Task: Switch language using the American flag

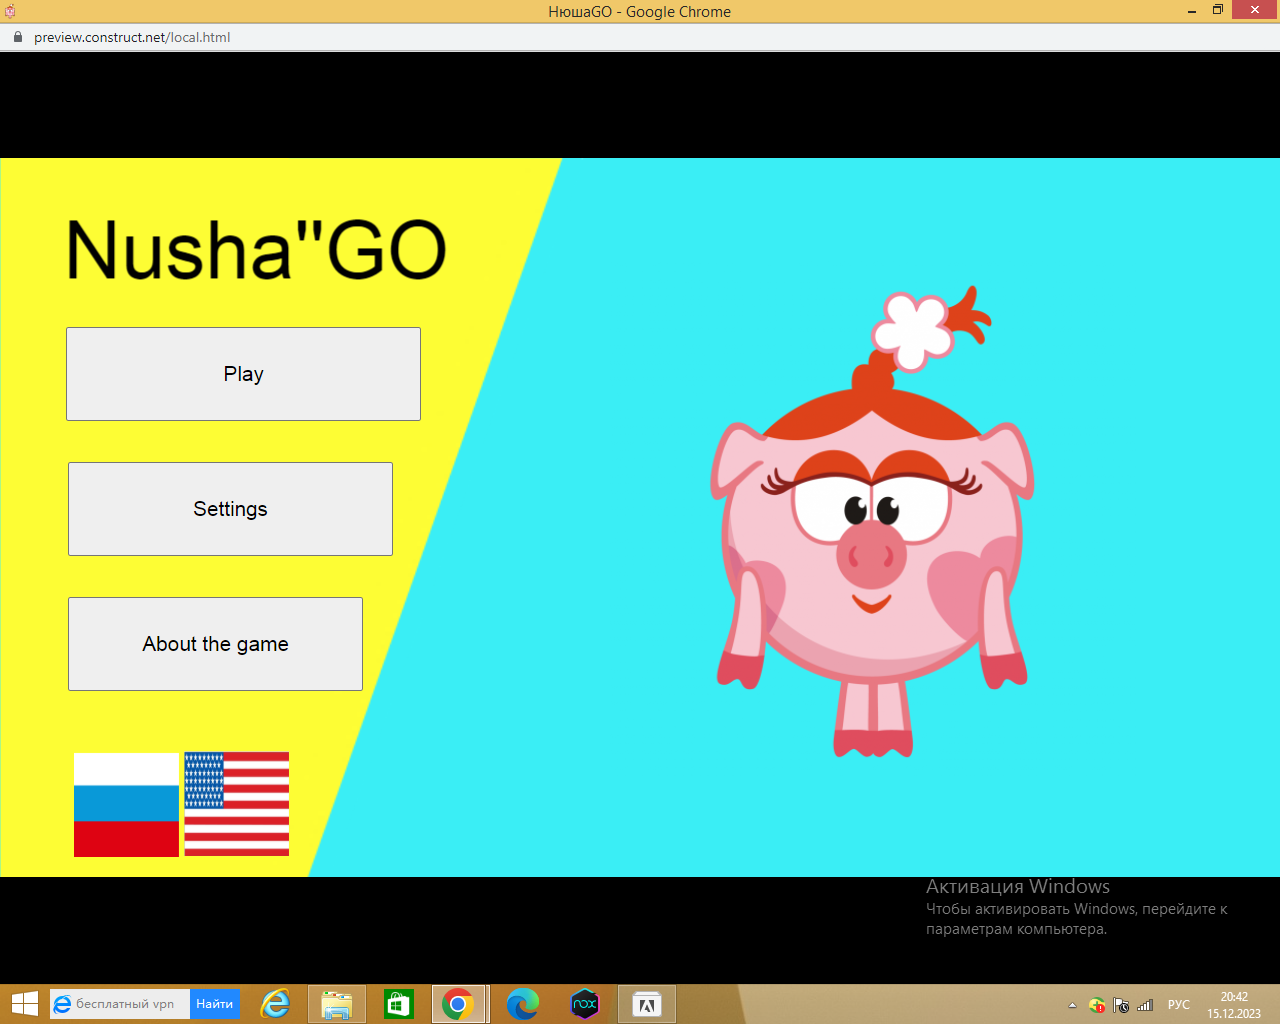Action: click(237, 804)
